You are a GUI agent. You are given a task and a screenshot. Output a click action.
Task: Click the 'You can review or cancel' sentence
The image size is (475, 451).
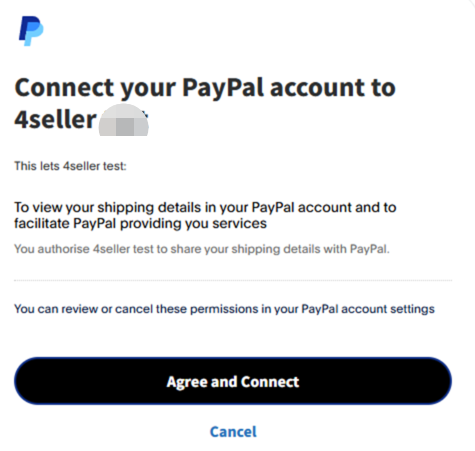tap(224, 309)
